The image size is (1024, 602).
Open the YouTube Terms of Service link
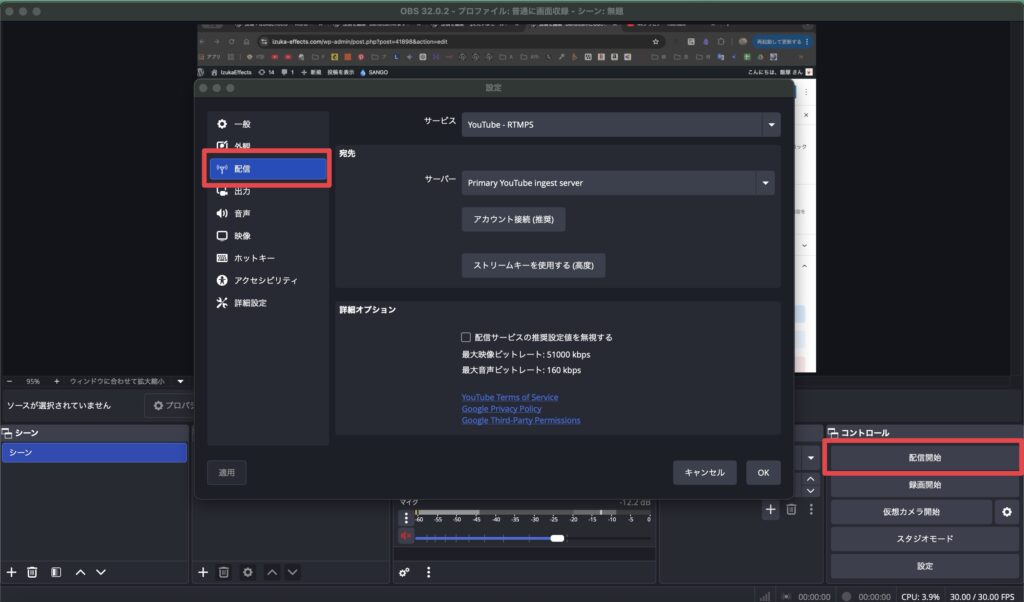coord(509,397)
